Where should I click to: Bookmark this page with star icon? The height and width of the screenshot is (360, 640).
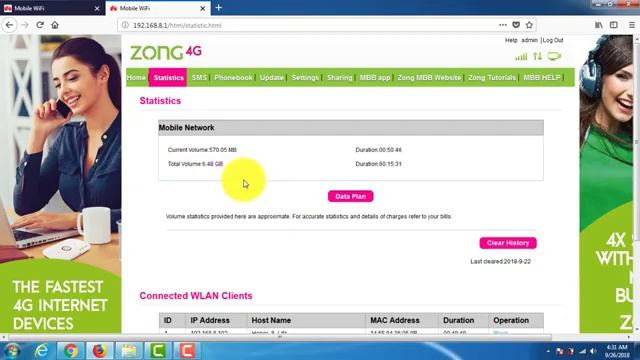[x=529, y=25]
